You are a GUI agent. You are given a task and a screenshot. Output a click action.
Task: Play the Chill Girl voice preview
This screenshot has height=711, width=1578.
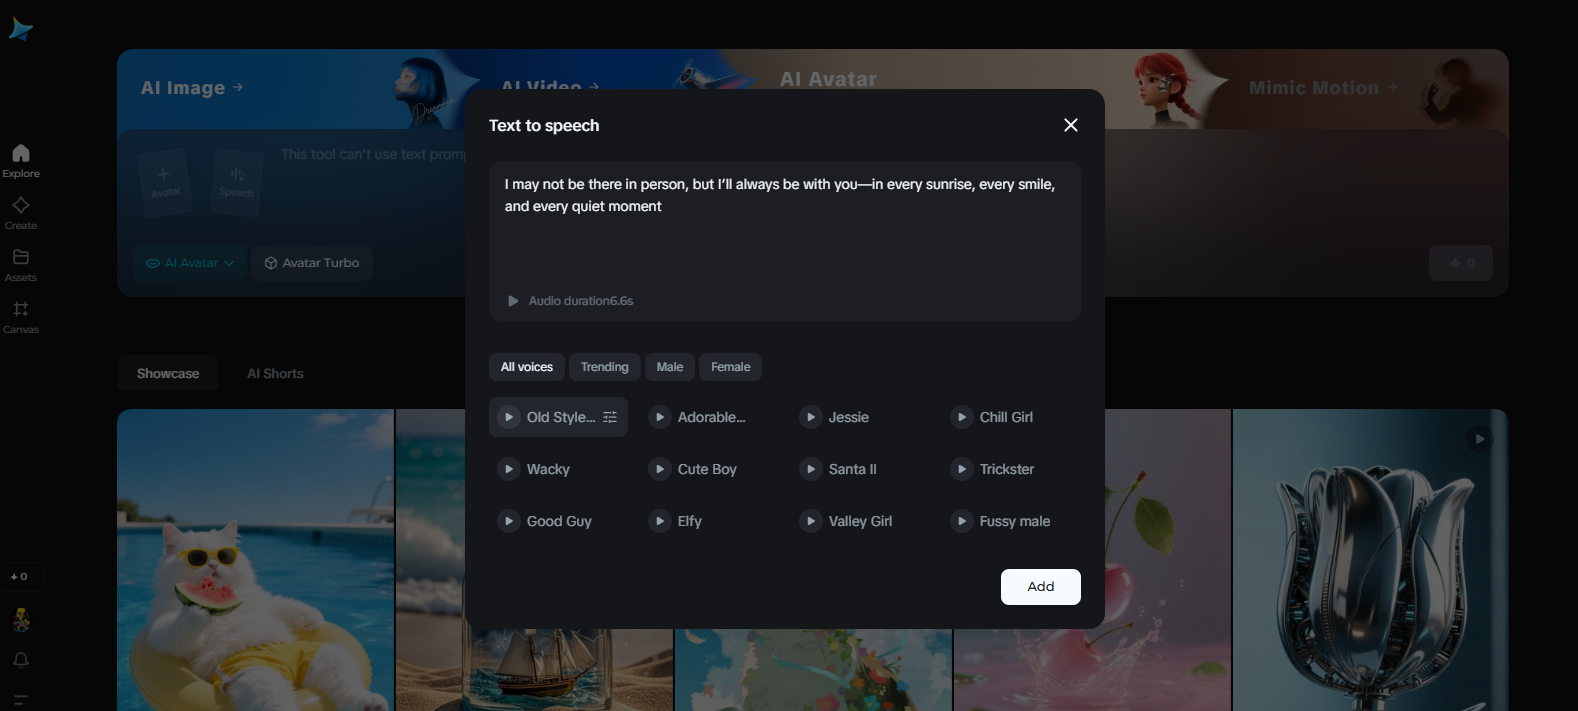click(962, 417)
